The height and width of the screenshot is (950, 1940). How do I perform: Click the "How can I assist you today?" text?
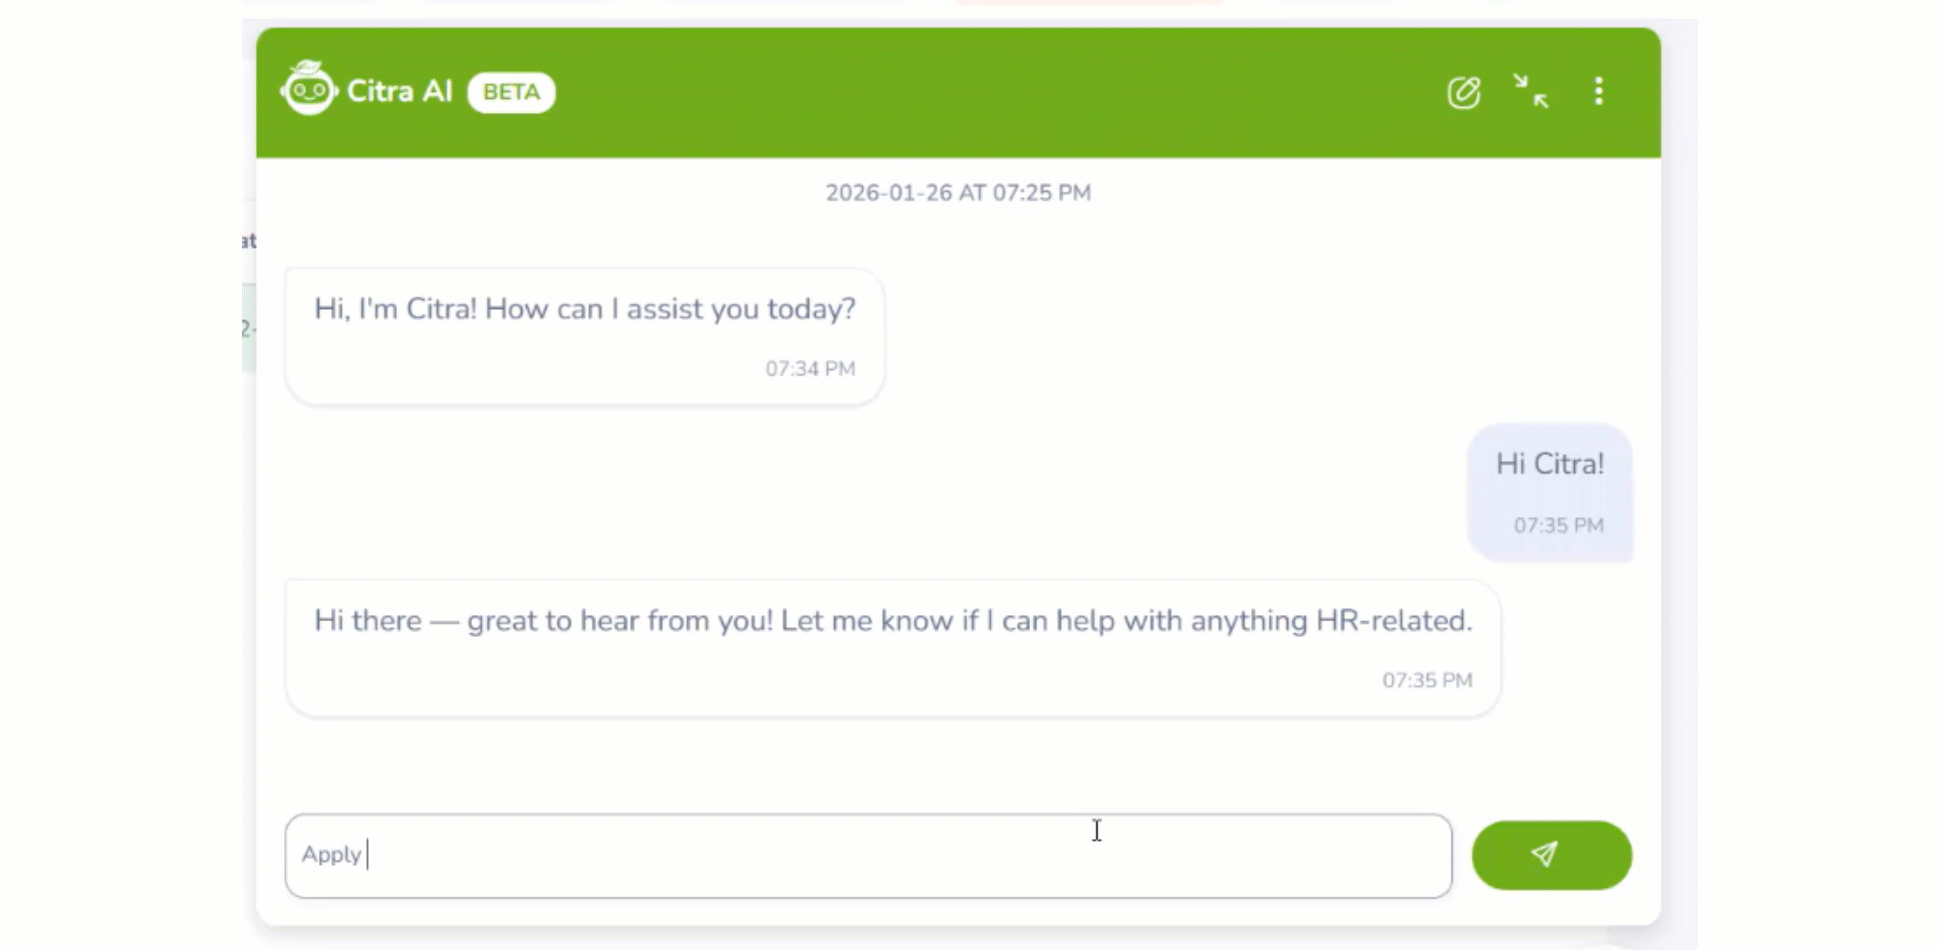click(x=670, y=309)
